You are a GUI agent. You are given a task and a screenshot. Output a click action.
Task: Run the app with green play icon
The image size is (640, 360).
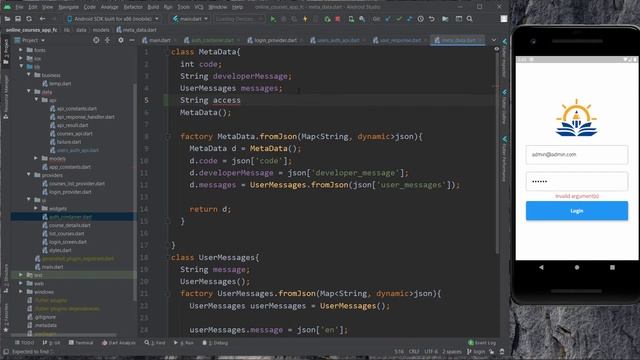273,19
